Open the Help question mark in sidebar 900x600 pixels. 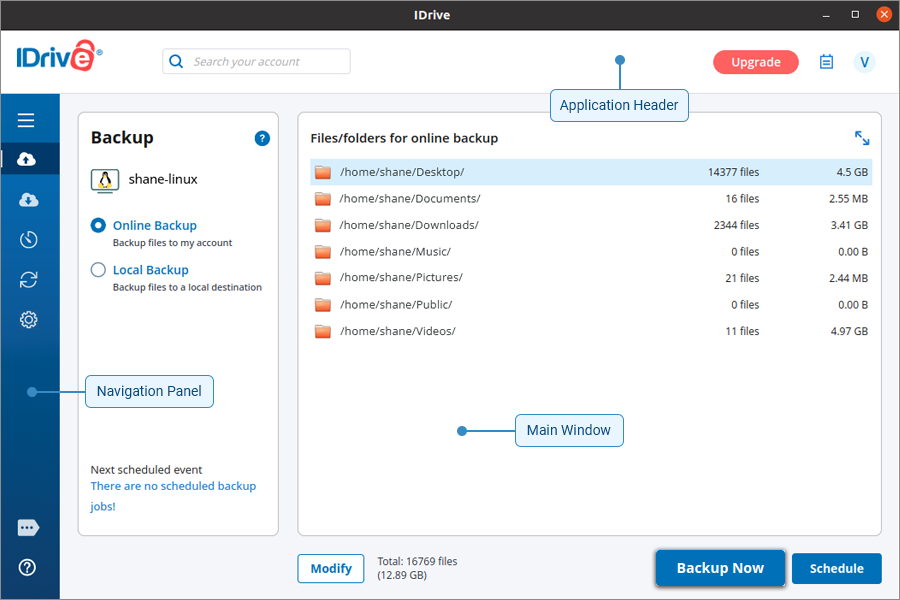click(x=28, y=567)
